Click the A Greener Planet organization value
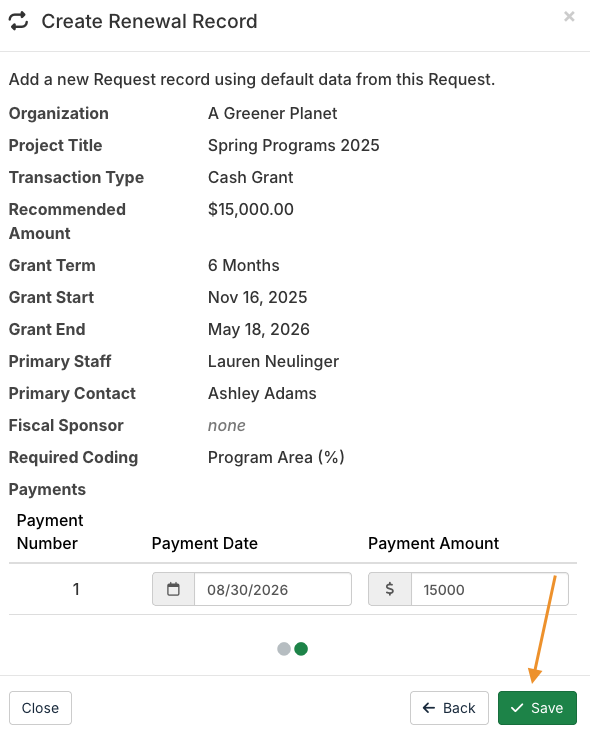 point(273,113)
